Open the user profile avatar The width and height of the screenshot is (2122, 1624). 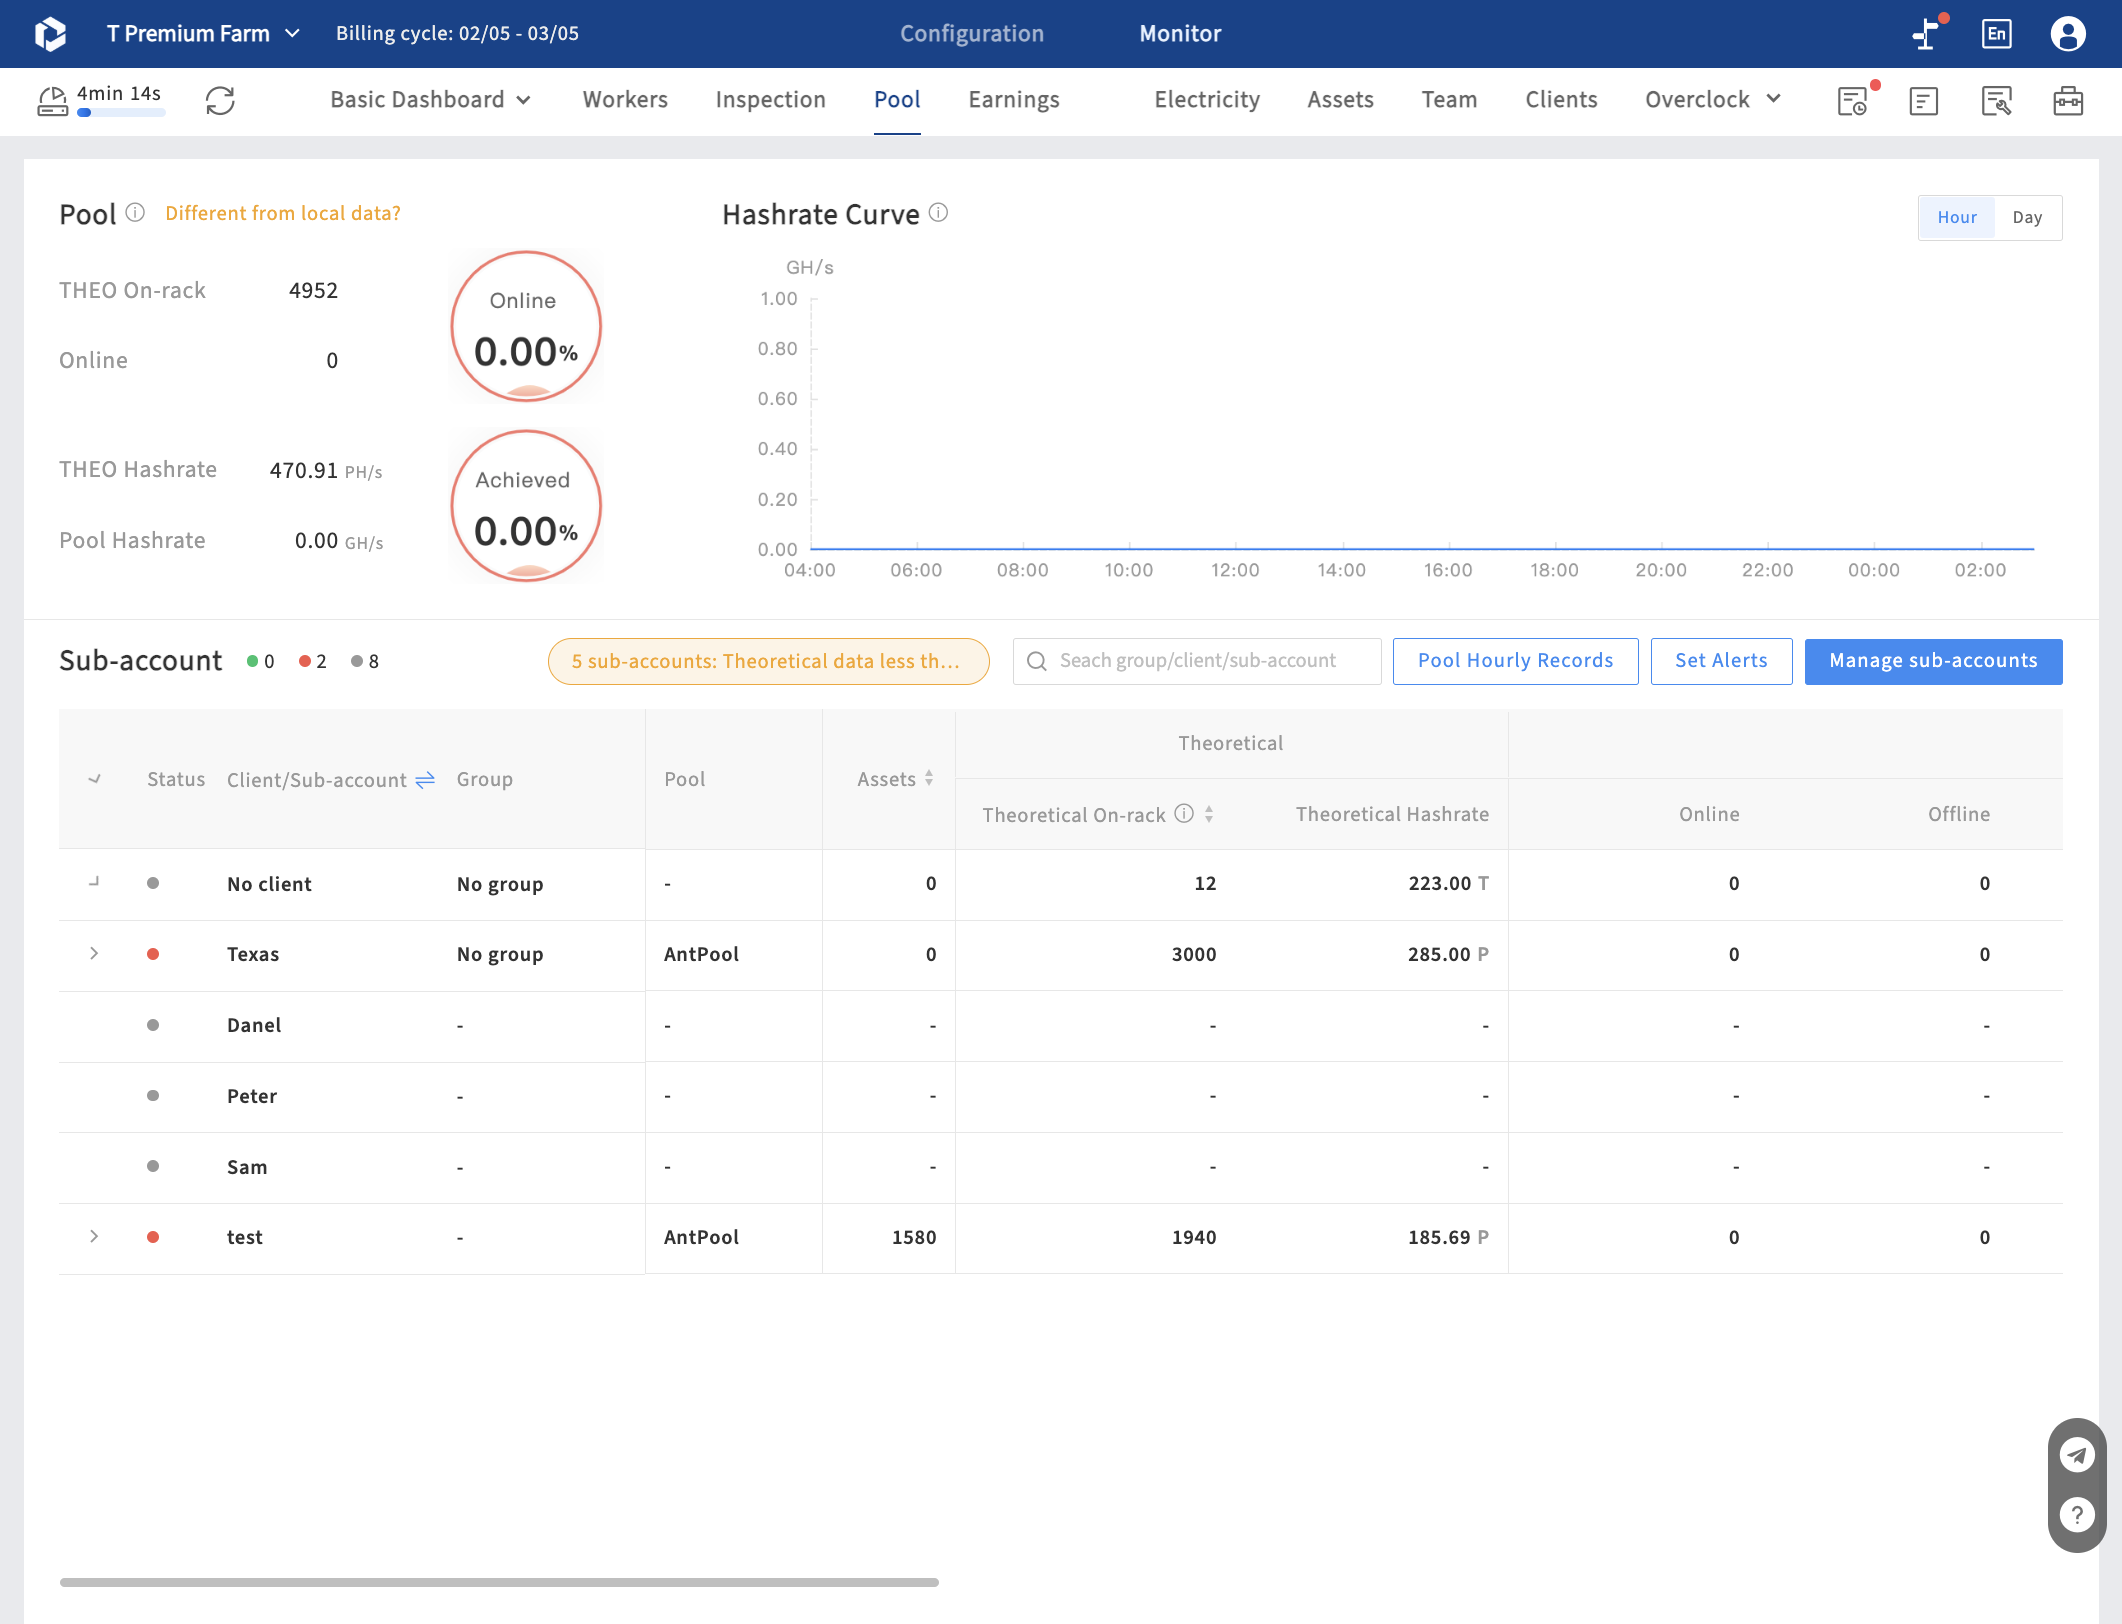2067,33
